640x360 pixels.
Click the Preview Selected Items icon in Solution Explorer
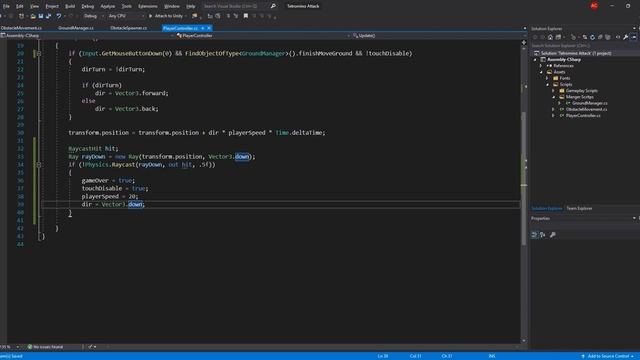pos(634,37)
